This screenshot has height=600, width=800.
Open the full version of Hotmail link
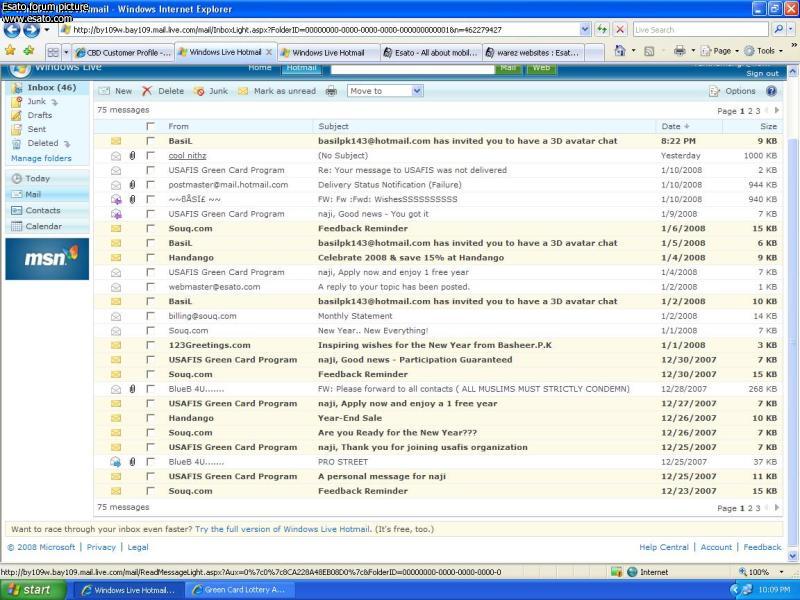282,529
